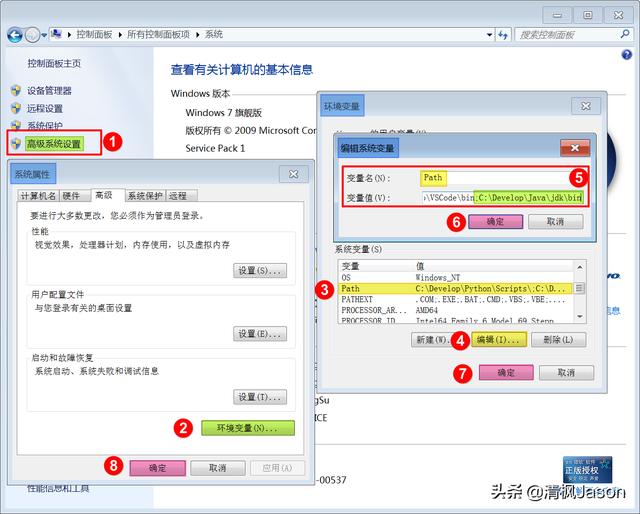Refresh the control panel address bar
The height and width of the screenshot is (514, 640).
pyautogui.click(x=502, y=35)
